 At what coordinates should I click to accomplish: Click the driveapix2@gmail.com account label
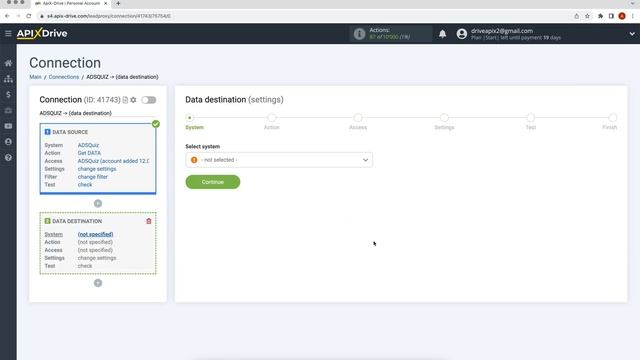[502, 31]
